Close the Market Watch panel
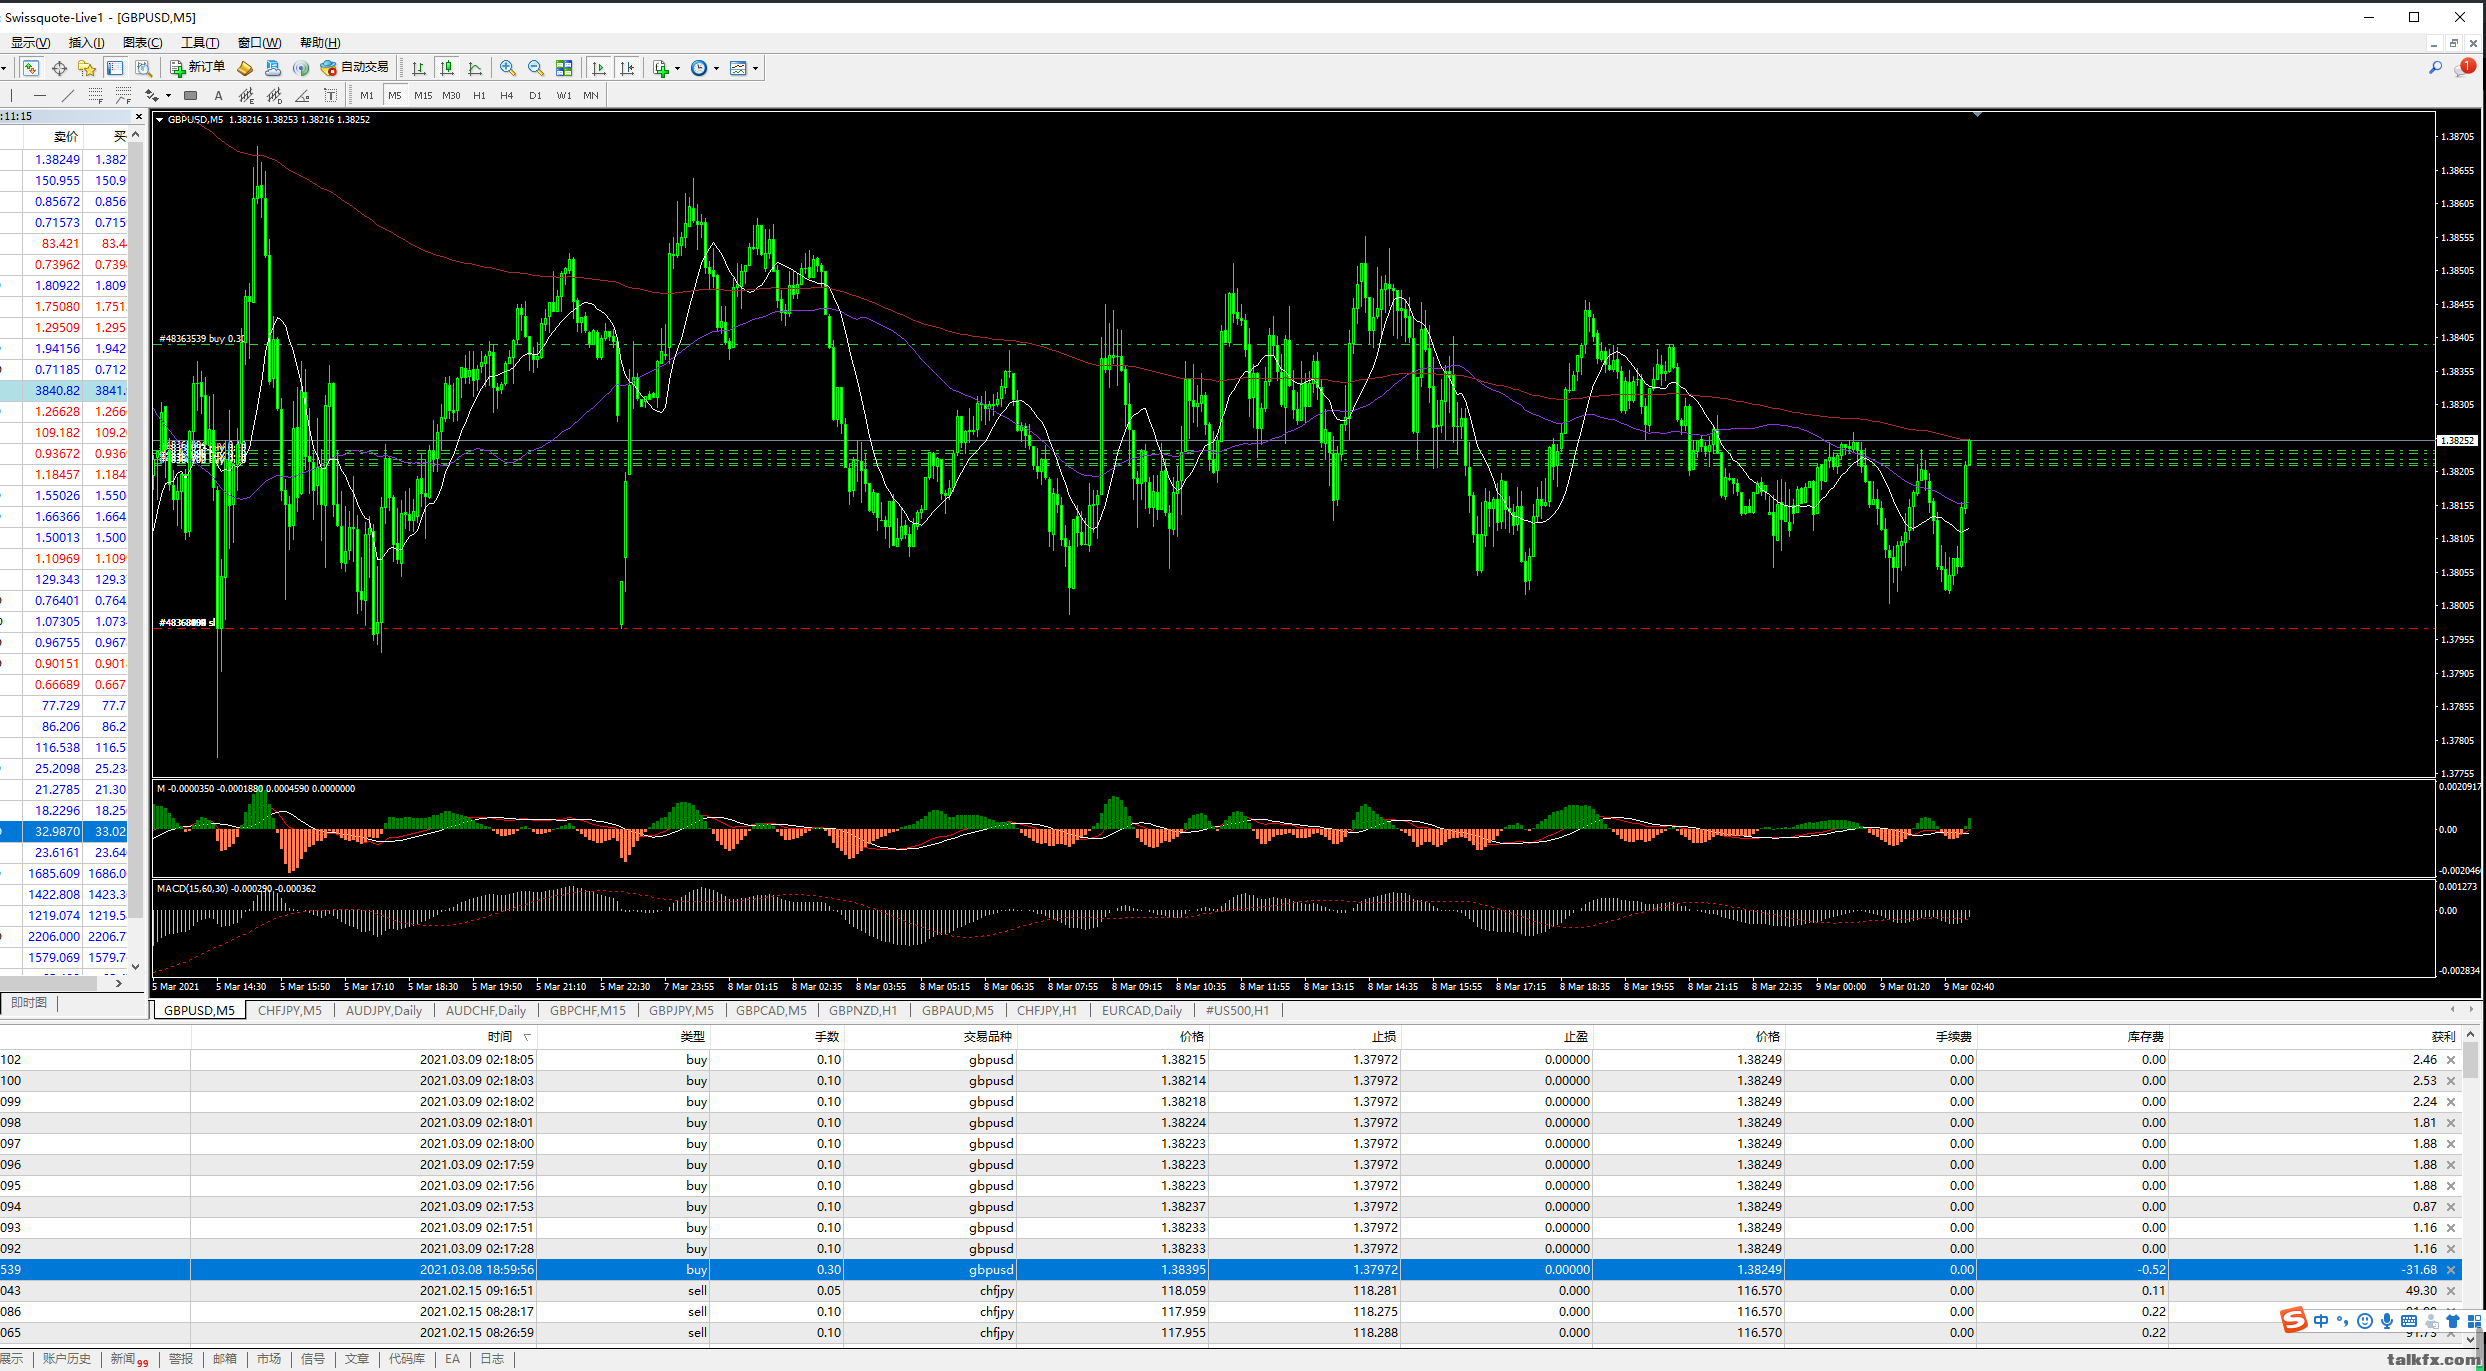The height and width of the screenshot is (1371, 2486). tap(139, 116)
